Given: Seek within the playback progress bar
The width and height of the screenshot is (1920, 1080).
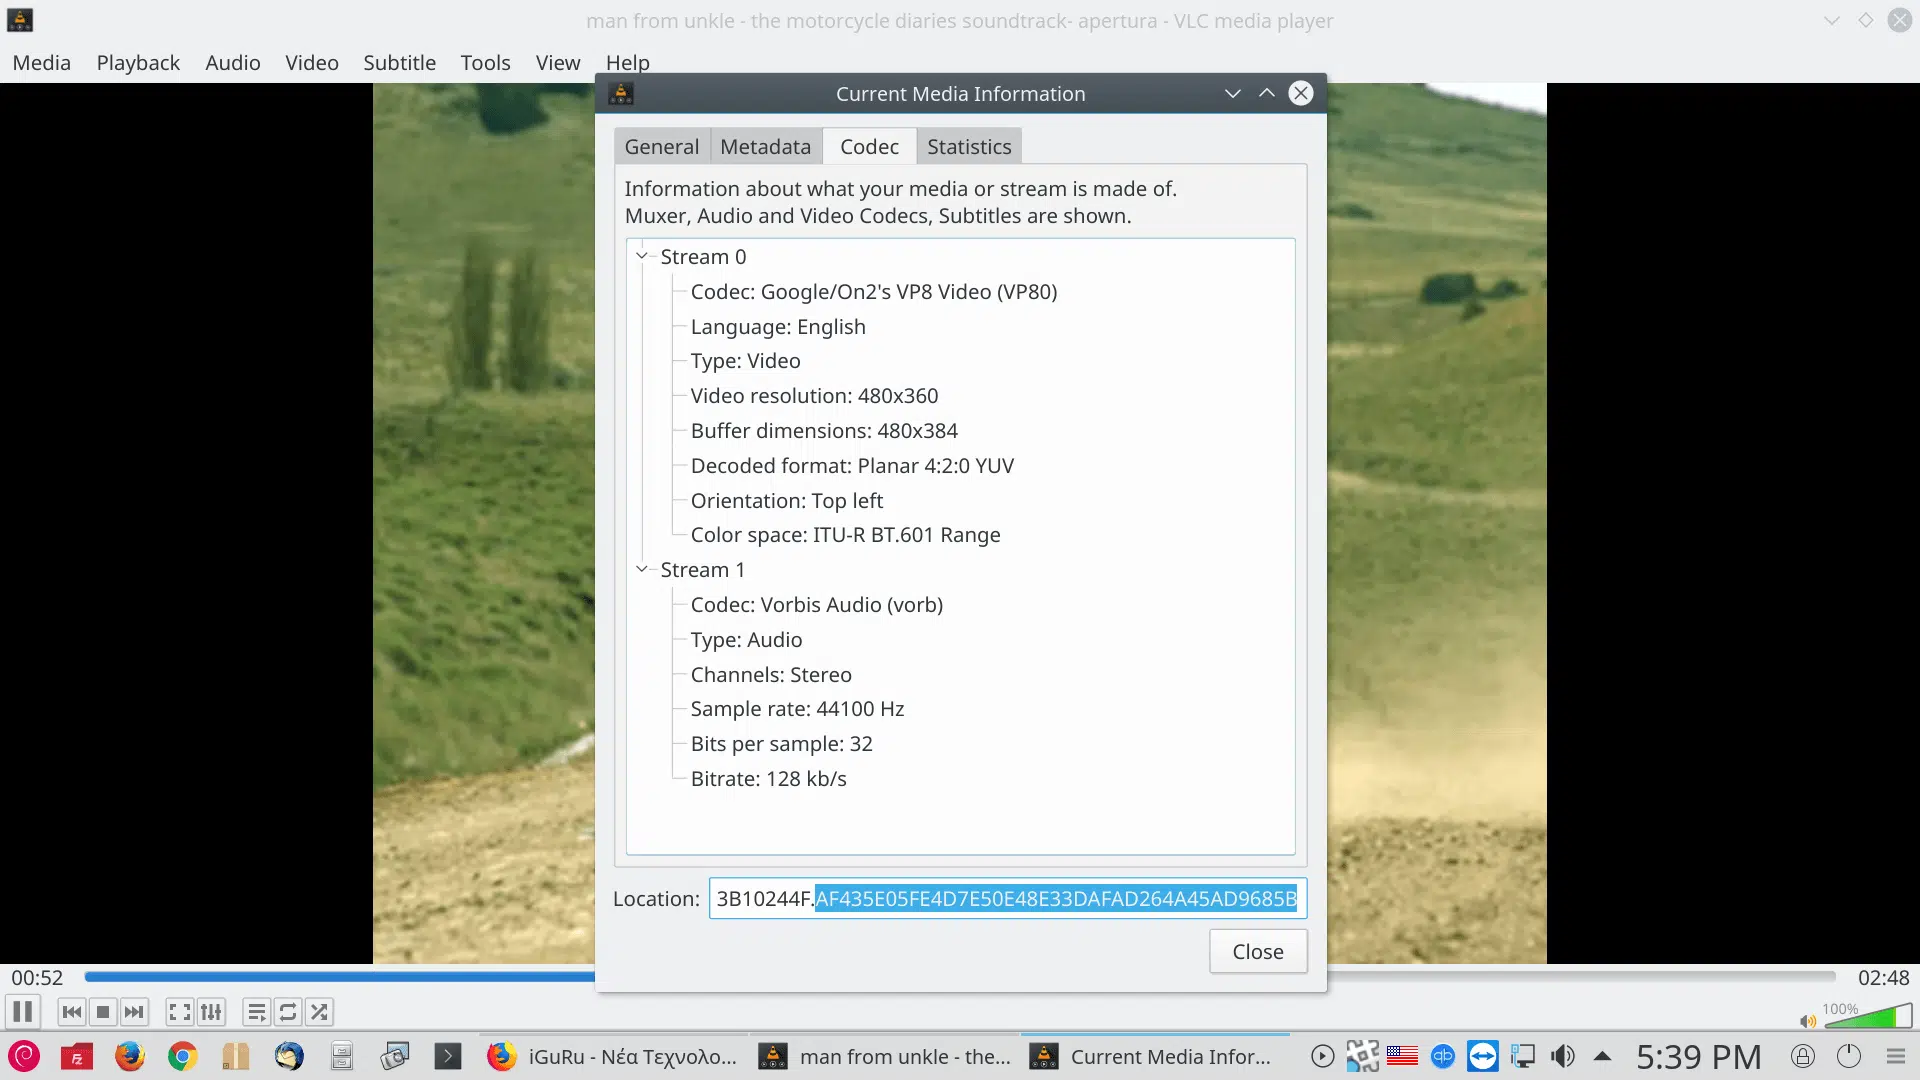Looking at the screenshot, I should 960,977.
